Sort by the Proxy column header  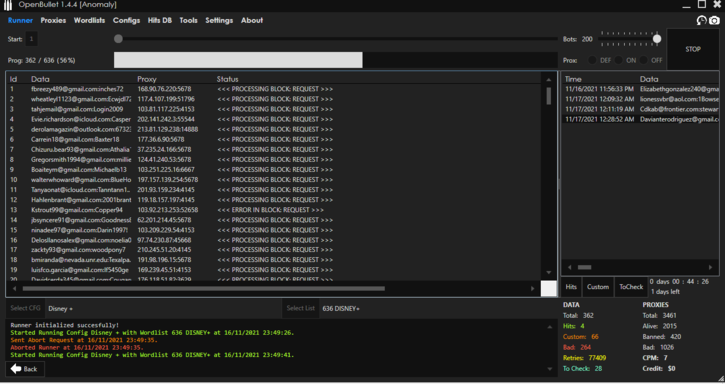[x=147, y=79]
